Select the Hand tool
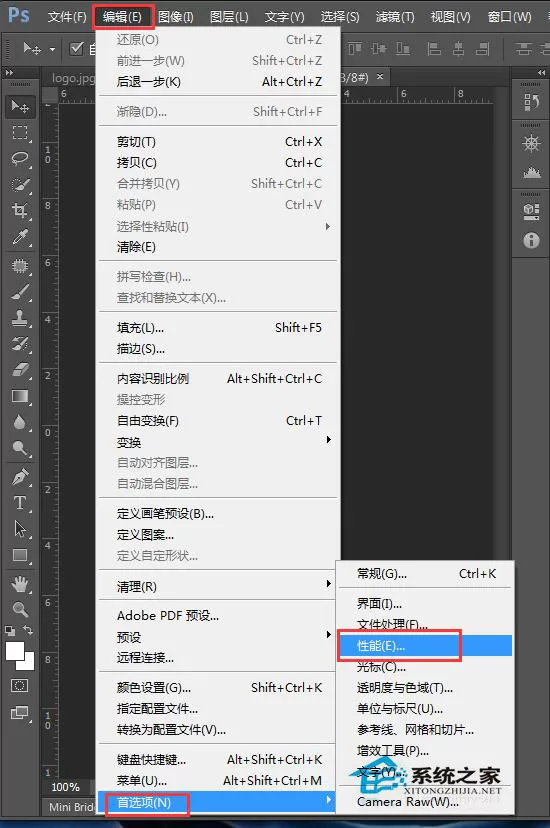The image size is (550, 828). [x=20, y=584]
